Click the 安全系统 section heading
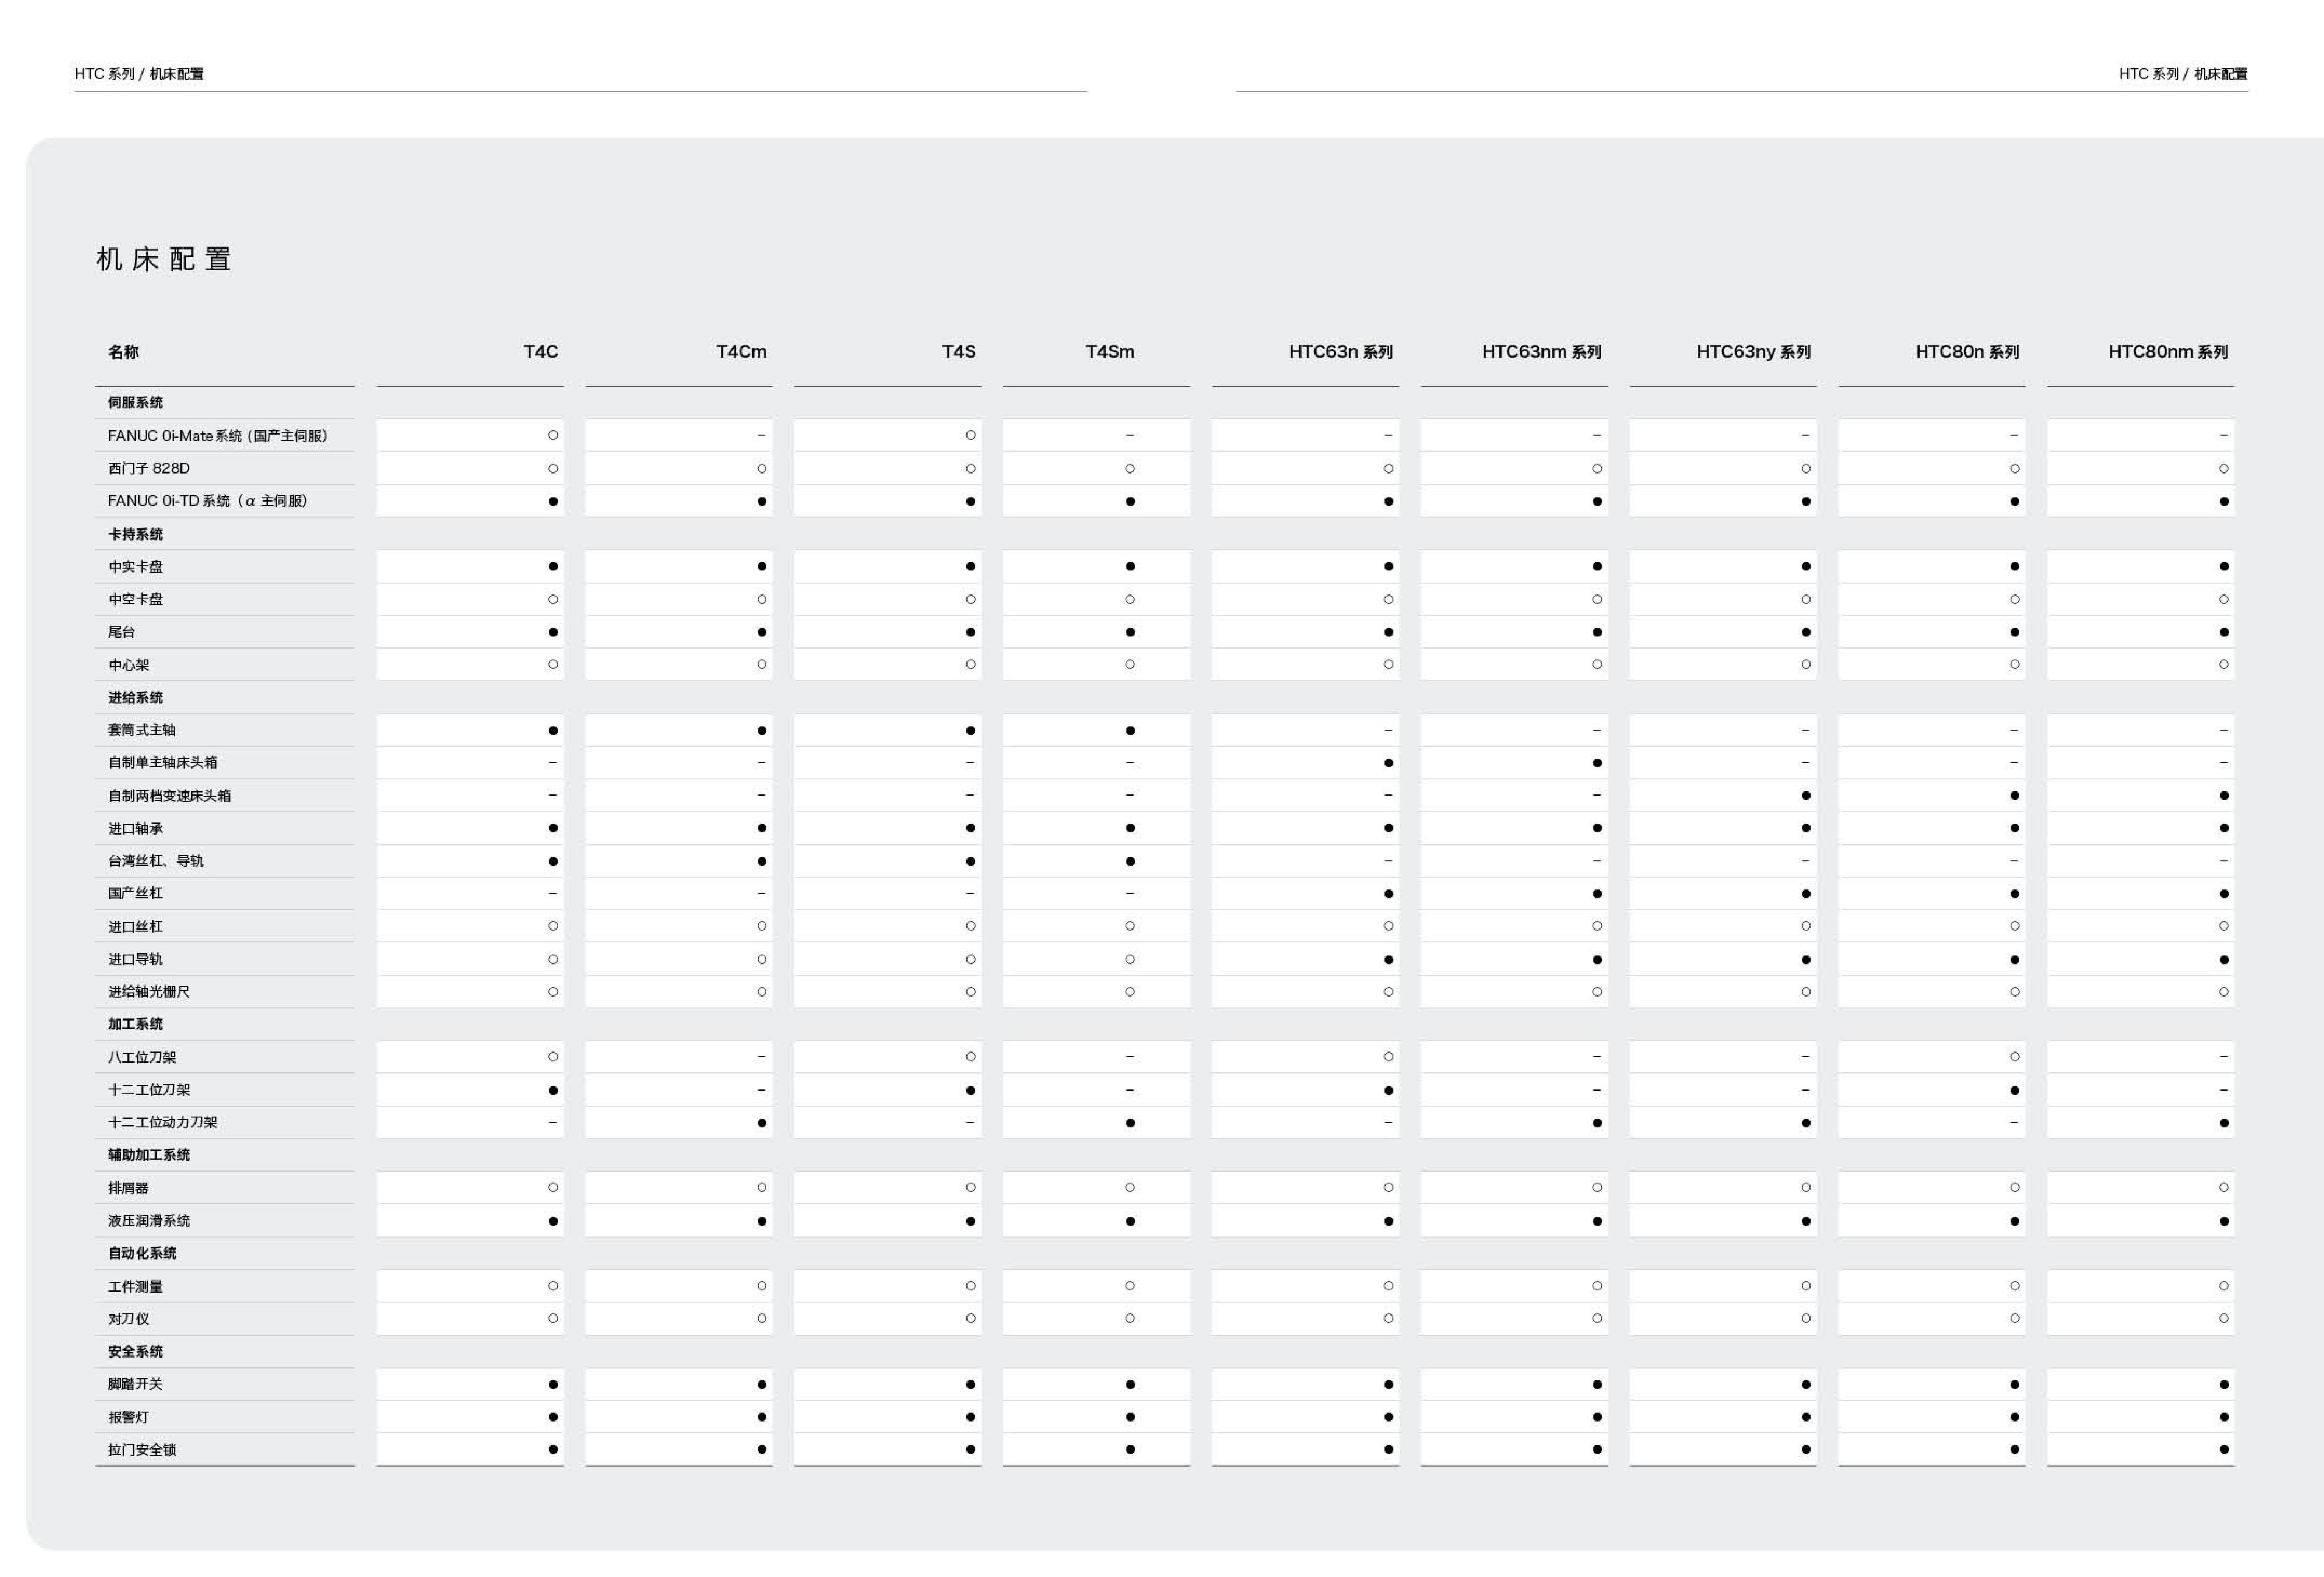Screen dimensions: 2324x1577 (135, 1351)
